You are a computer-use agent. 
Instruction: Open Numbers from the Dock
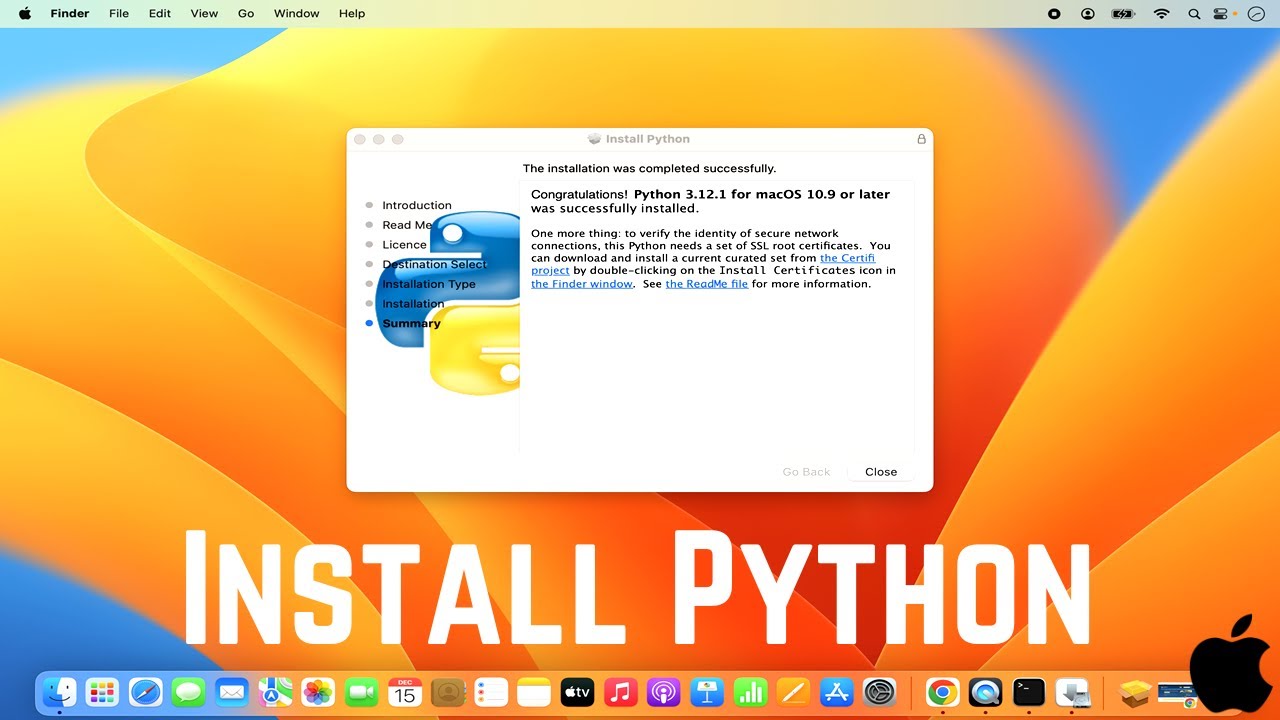(750, 692)
